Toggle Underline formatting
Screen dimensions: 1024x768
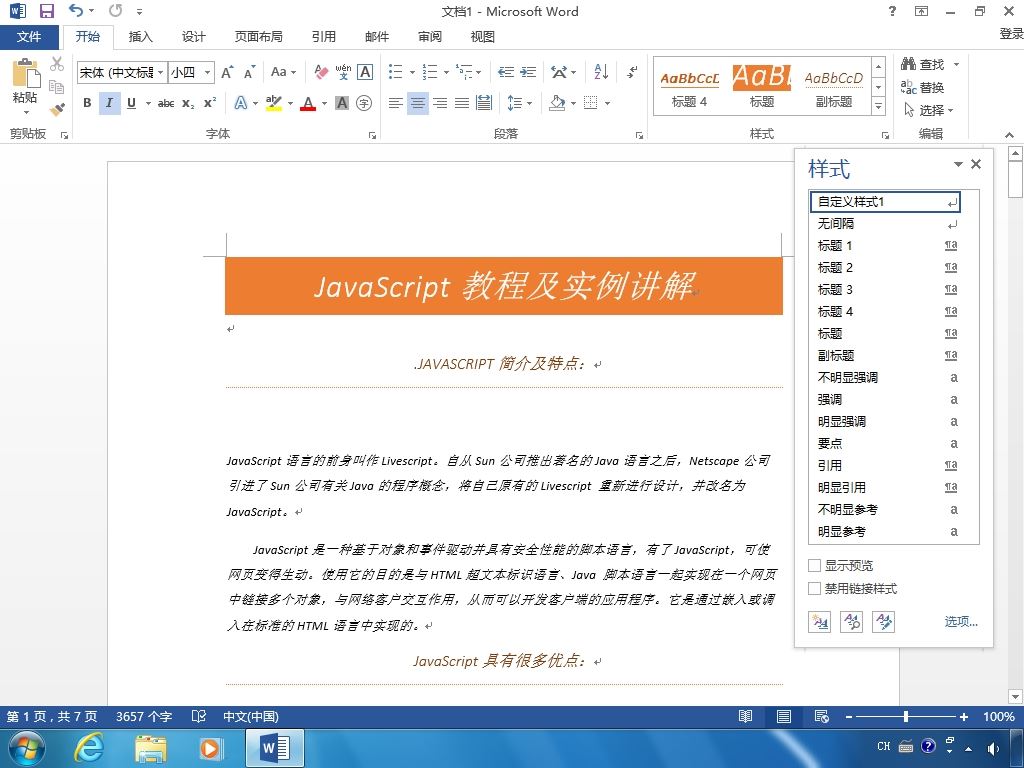[x=131, y=103]
